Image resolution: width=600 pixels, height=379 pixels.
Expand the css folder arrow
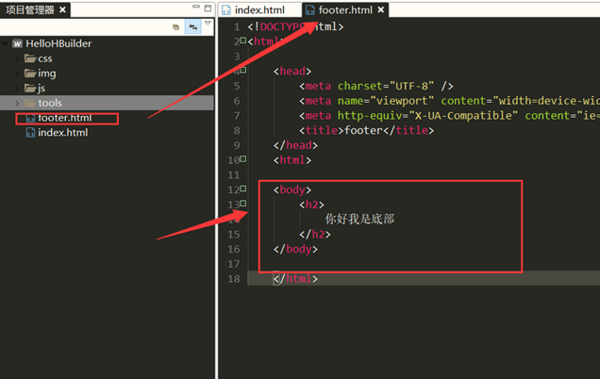click(x=17, y=59)
